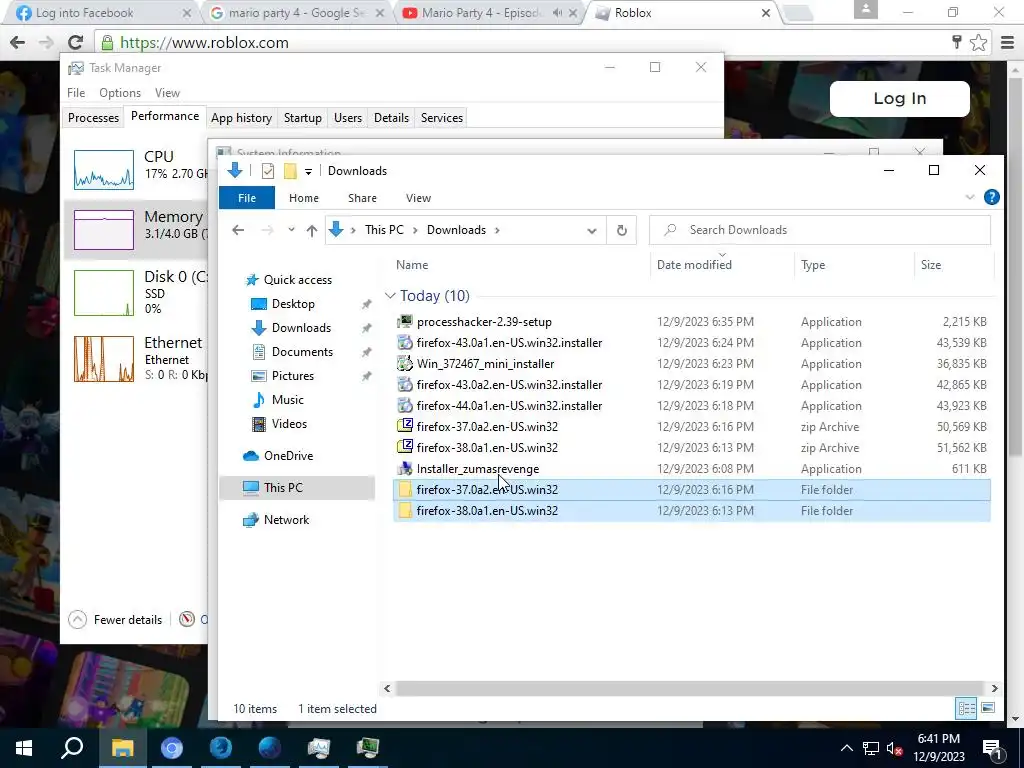The image size is (1024, 768).
Task: Open Startup tab in Task Manager
Action: [x=302, y=118]
